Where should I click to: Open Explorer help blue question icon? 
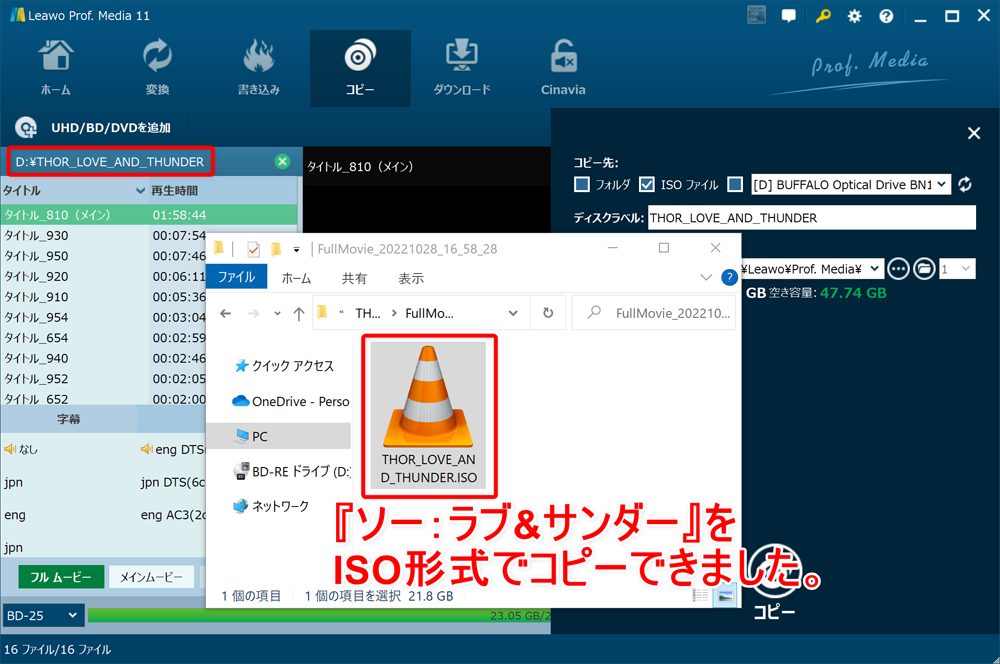729,277
